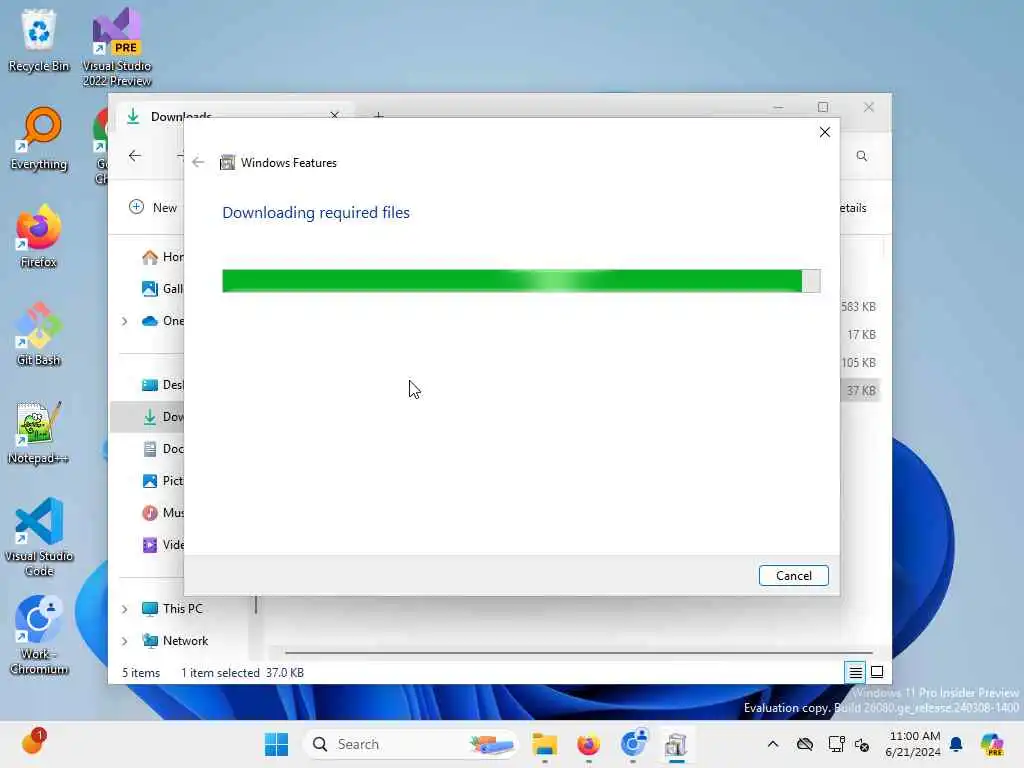Open the Recycle Bin desktop icon
This screenshot has height=768, width=1024.
pos(39,40)
